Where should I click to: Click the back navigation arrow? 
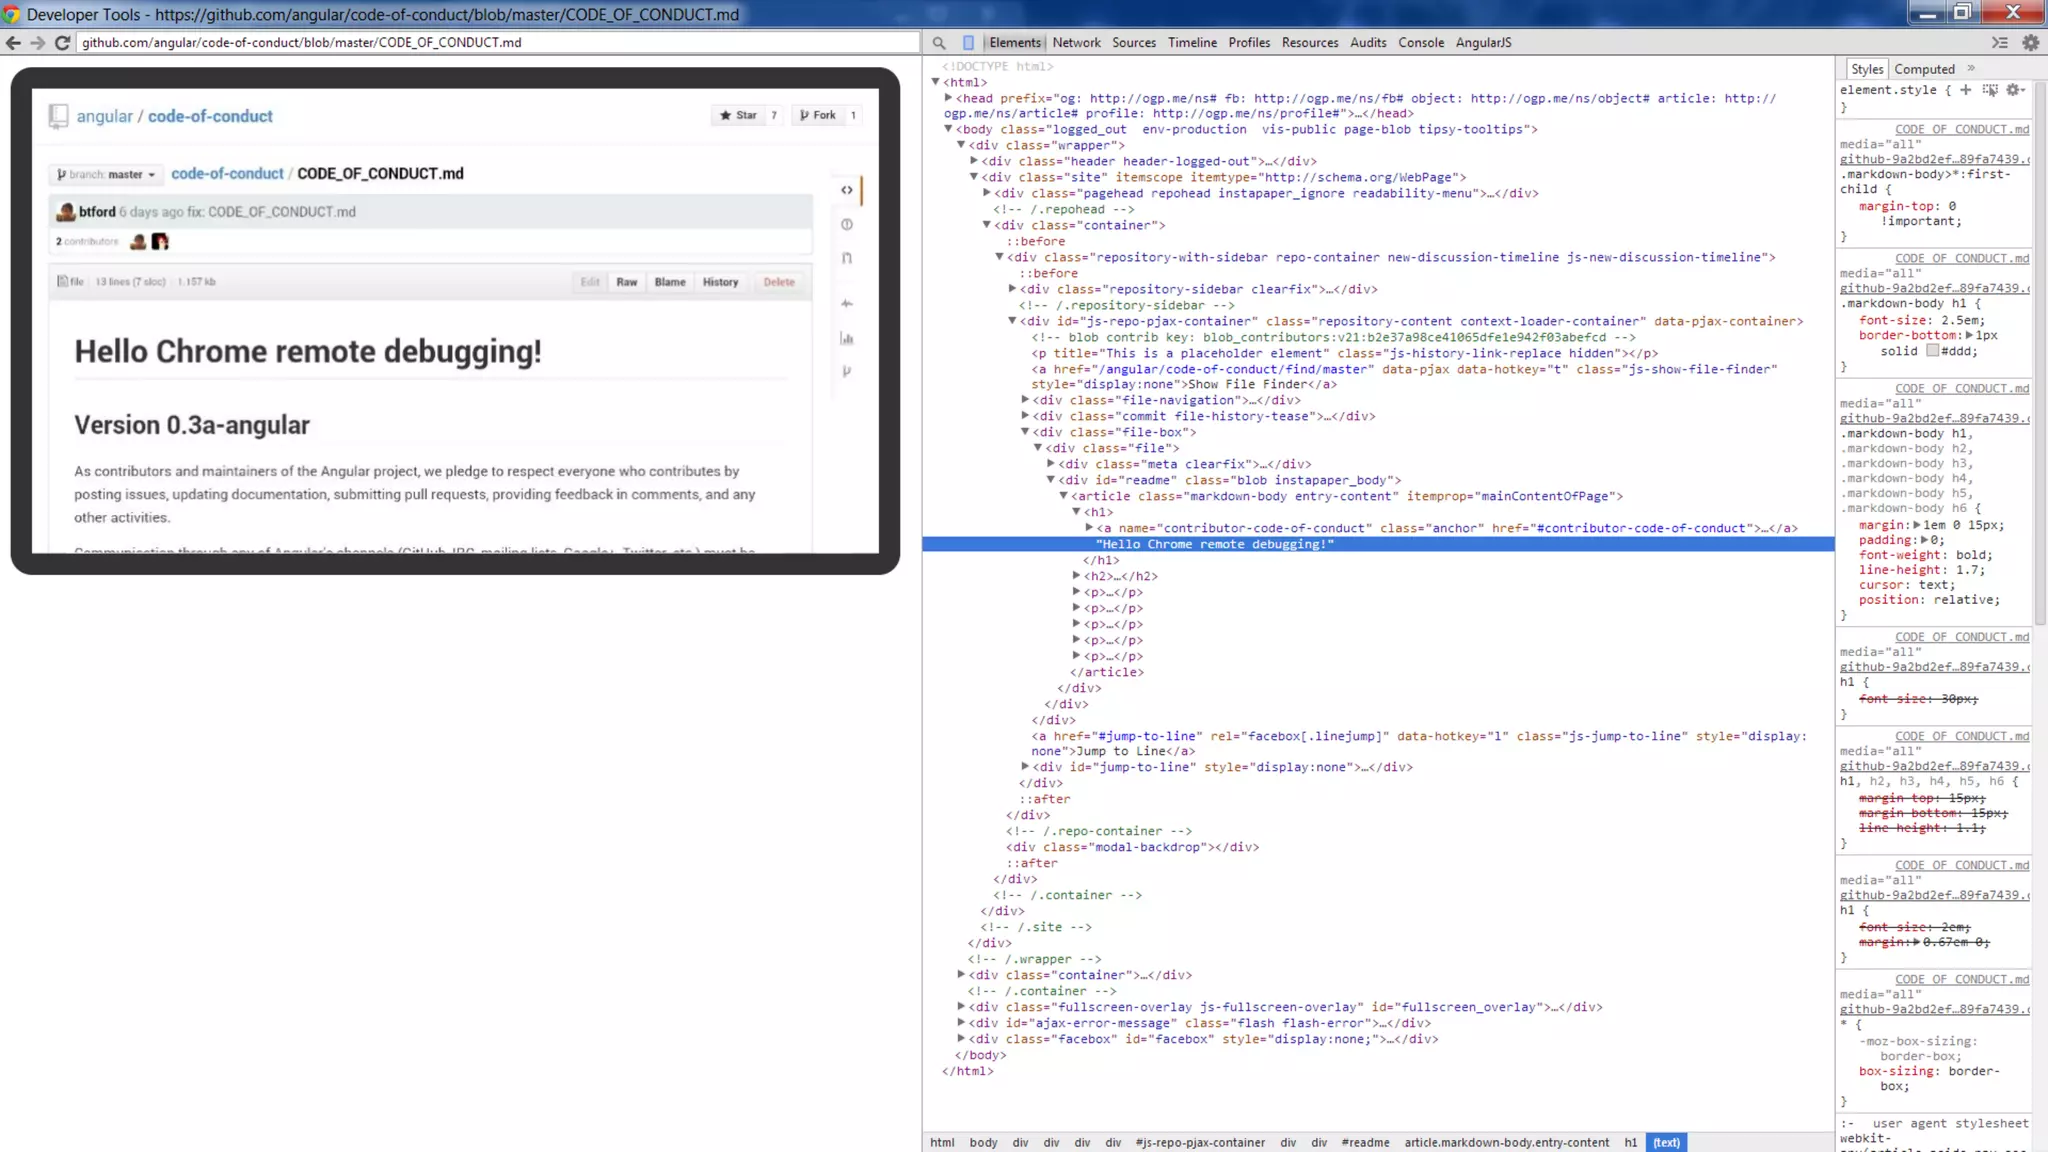click(x=13, y=43)
